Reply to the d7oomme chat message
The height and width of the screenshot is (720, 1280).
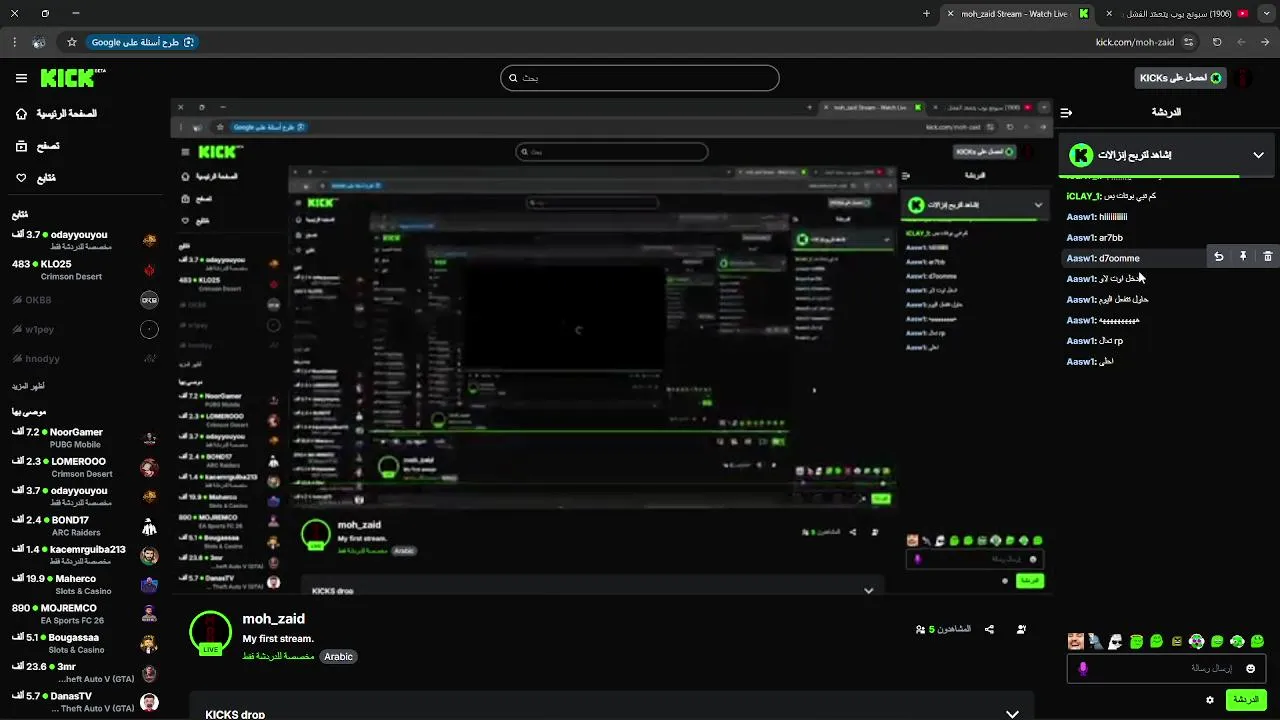coord(1219,257)
